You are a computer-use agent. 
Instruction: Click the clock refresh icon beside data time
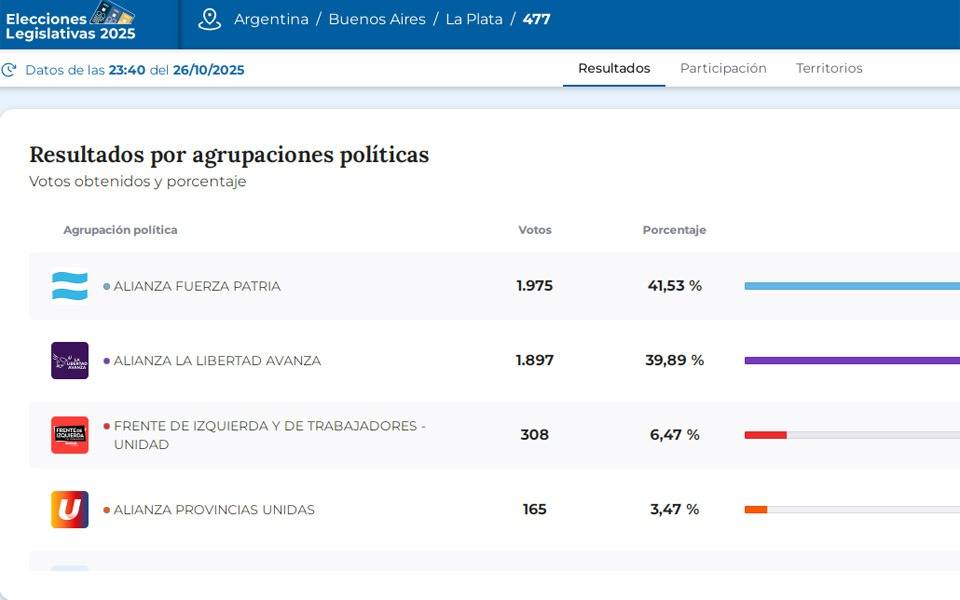coord(9,70)
